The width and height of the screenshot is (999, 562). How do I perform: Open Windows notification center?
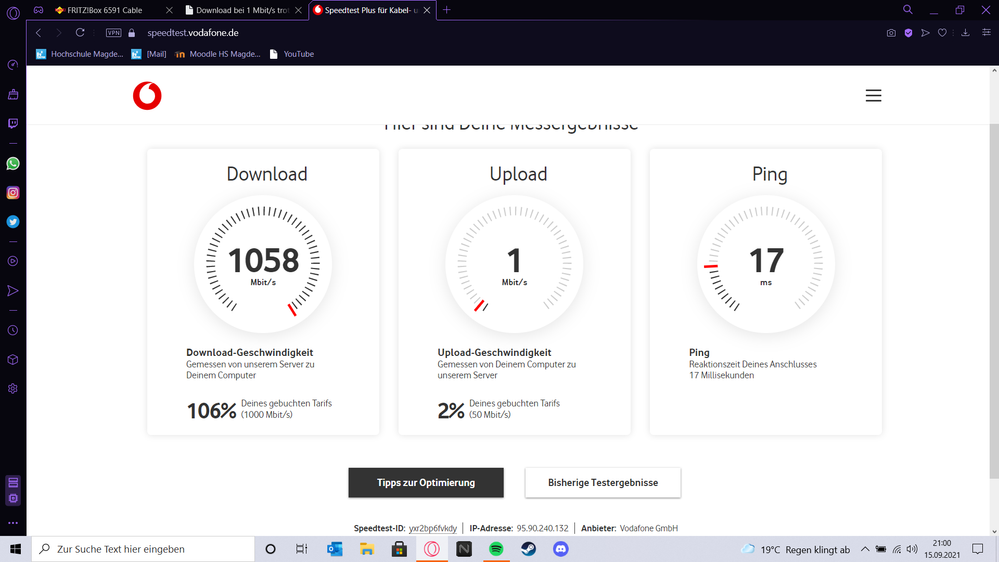[x=977, y=549]
